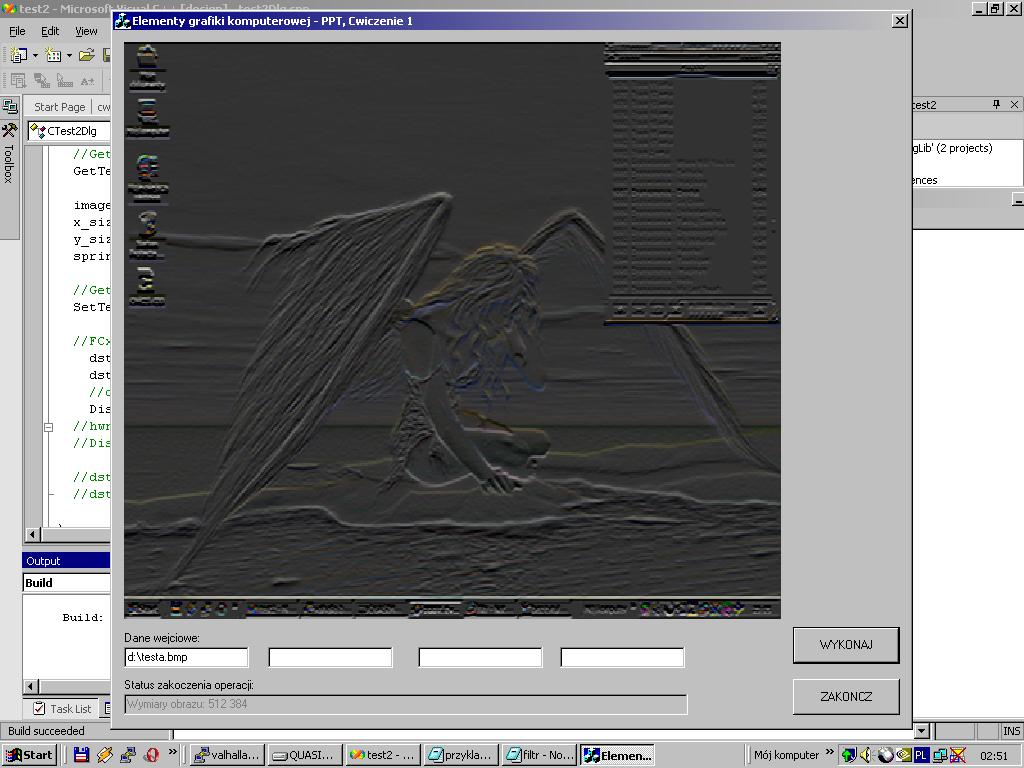Open the Add New Item dropdown arrow

tap(69, 56)
